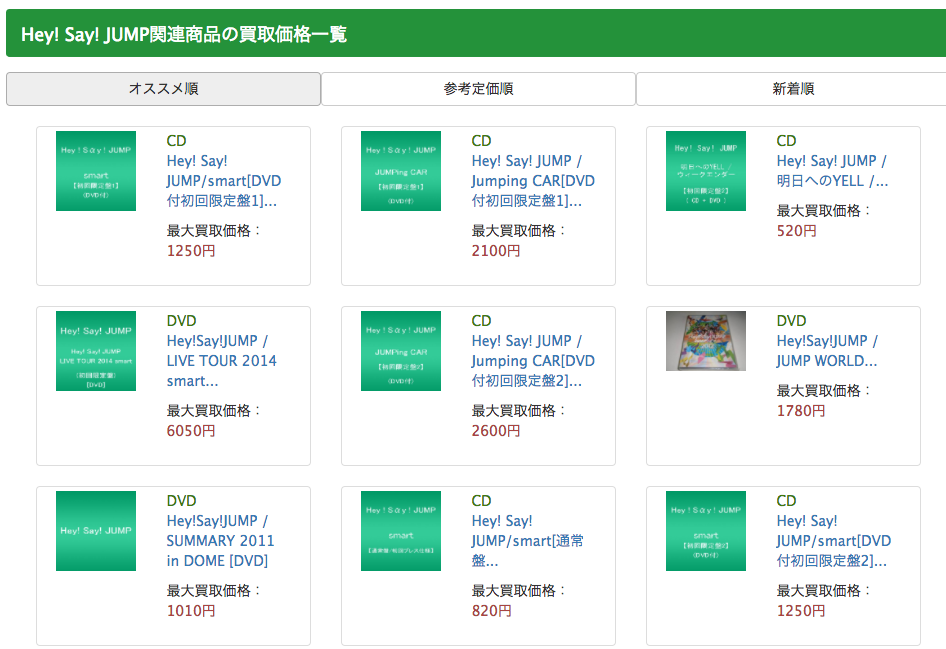Select the オススメ順 sort tab
946x649 pixels.
163,89
